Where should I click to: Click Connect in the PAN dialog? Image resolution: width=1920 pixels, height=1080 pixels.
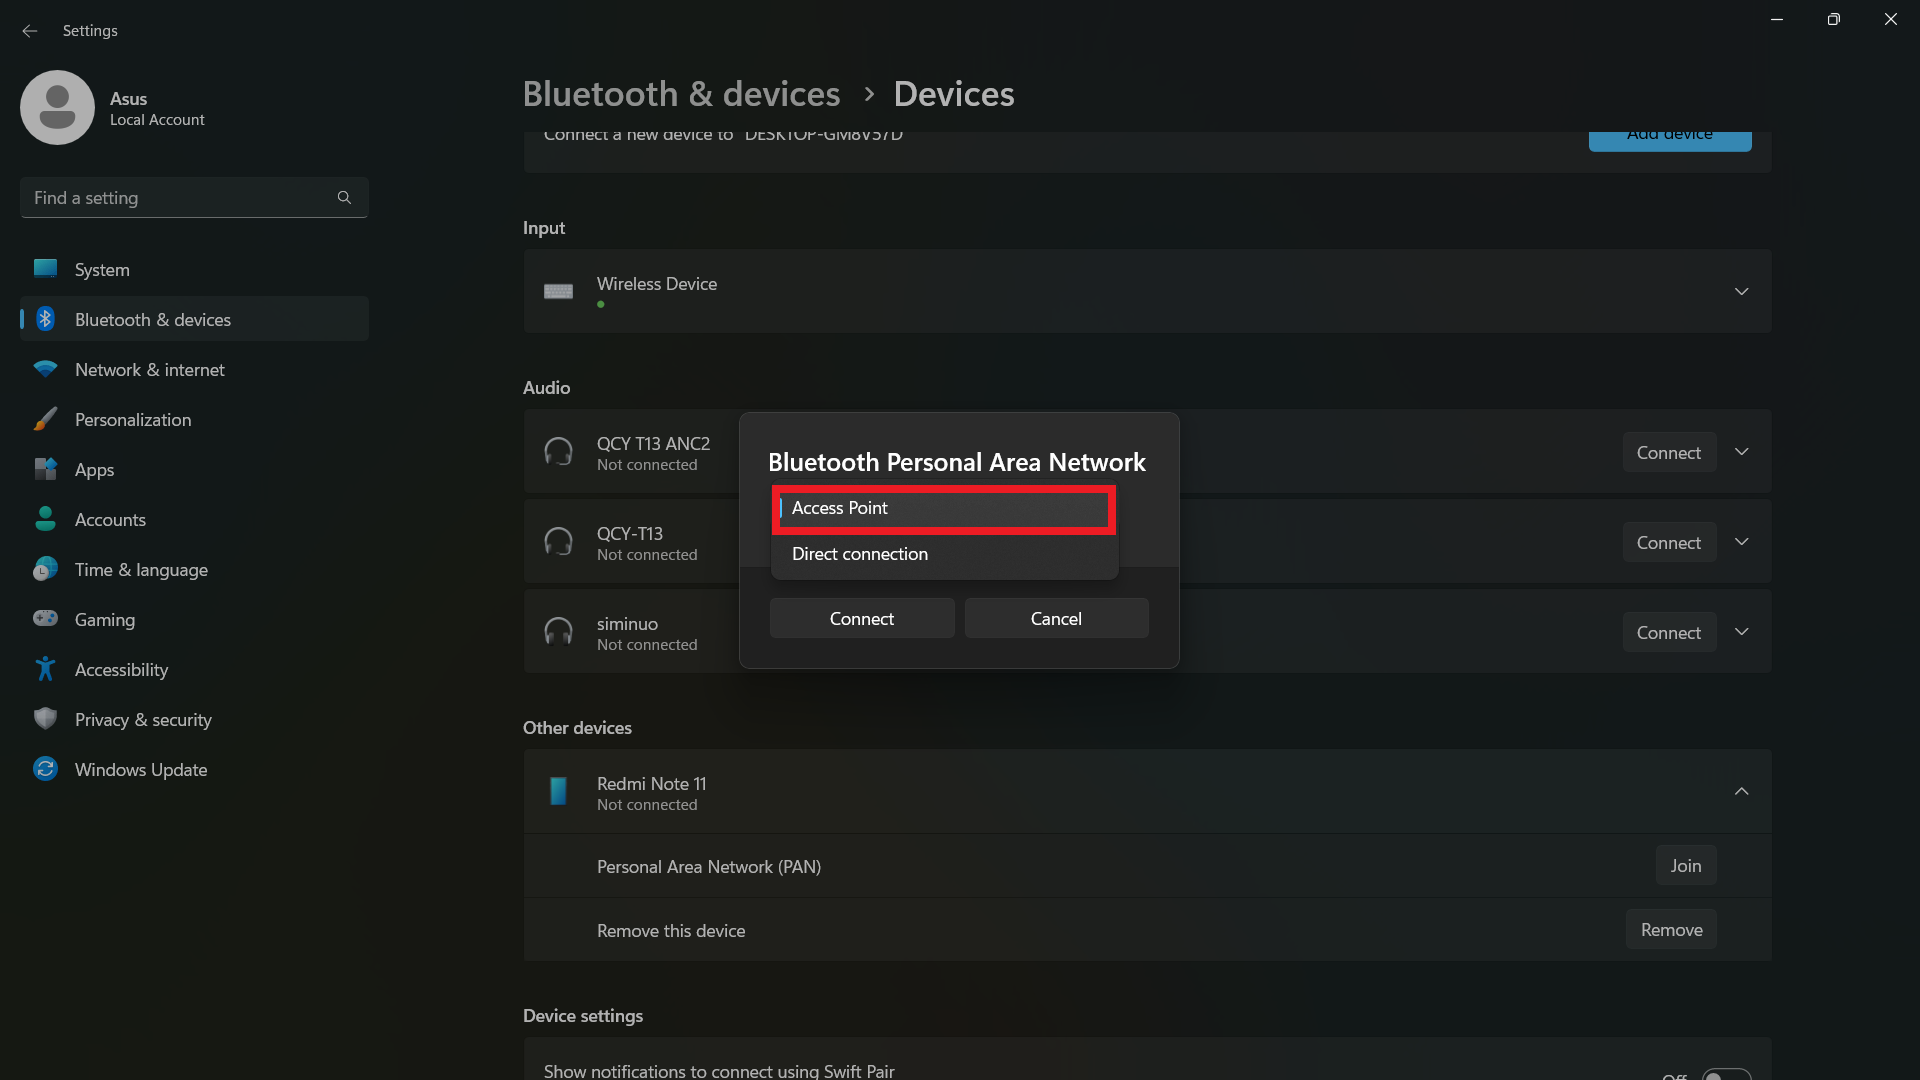(861, 618)
